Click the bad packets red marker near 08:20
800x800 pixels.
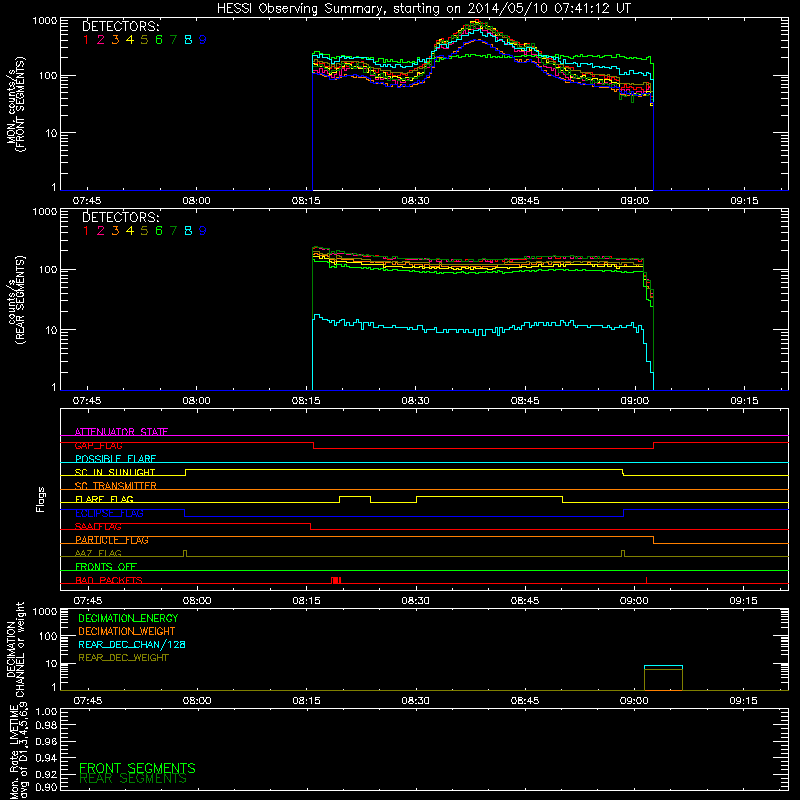coord(336,580)
